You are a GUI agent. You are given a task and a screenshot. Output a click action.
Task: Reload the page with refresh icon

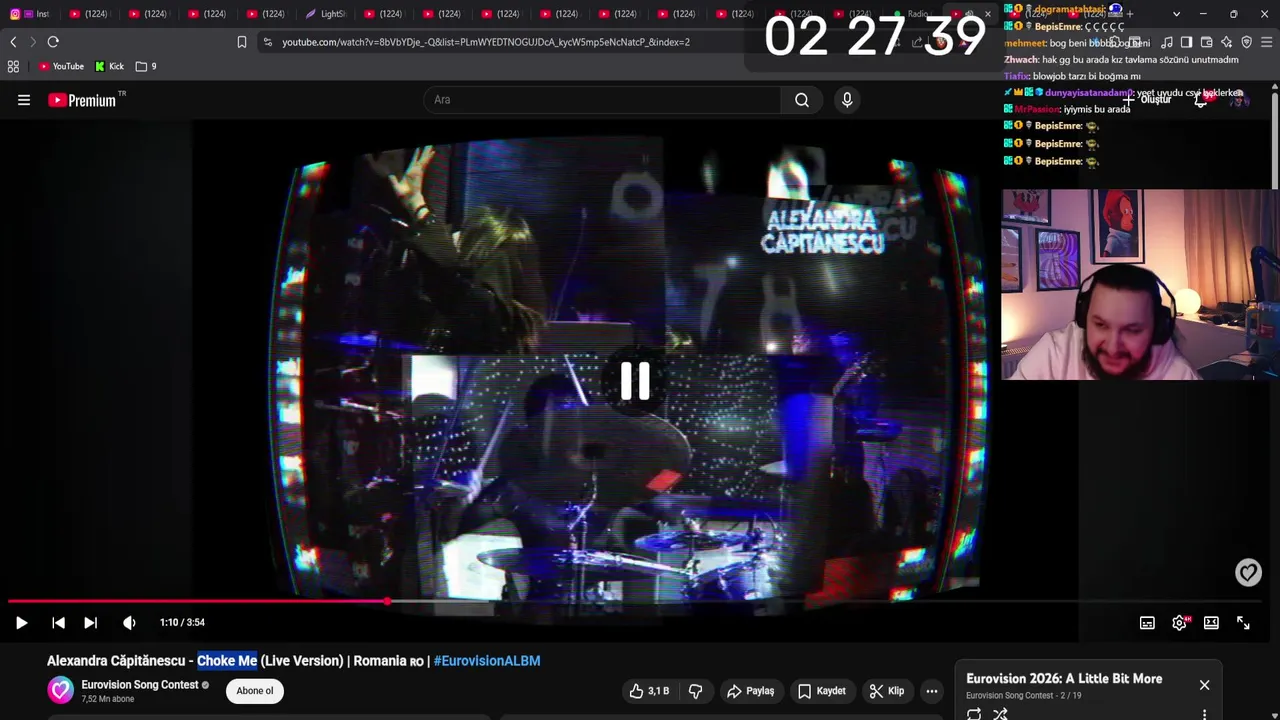click(x=53, y=42)
